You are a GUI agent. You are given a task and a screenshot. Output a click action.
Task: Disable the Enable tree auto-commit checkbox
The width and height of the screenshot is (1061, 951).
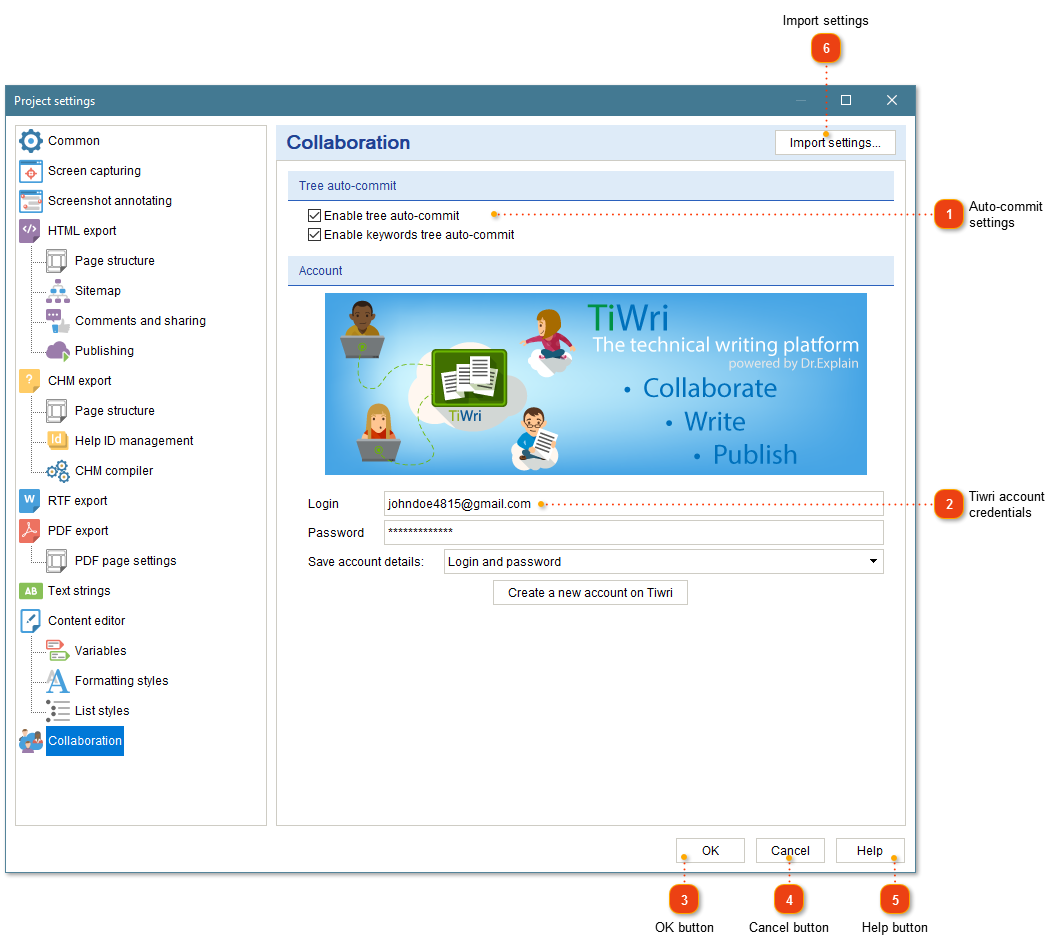314,215
